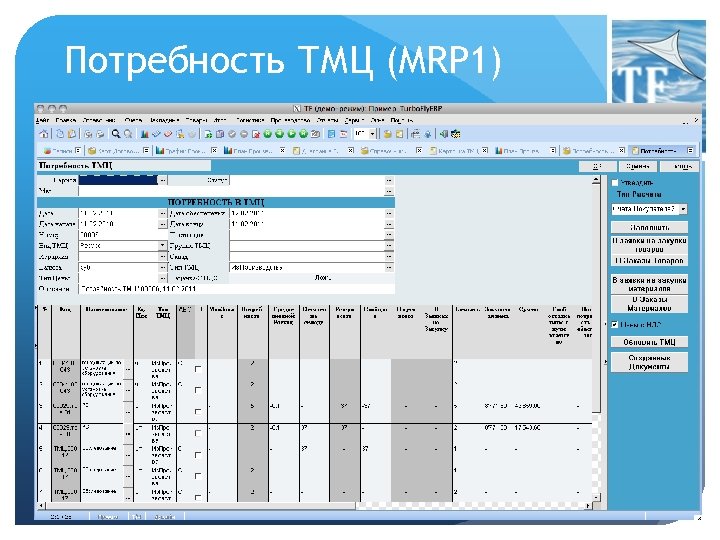
Task: Click the document with red X icon
Action: tap(256, 134)
